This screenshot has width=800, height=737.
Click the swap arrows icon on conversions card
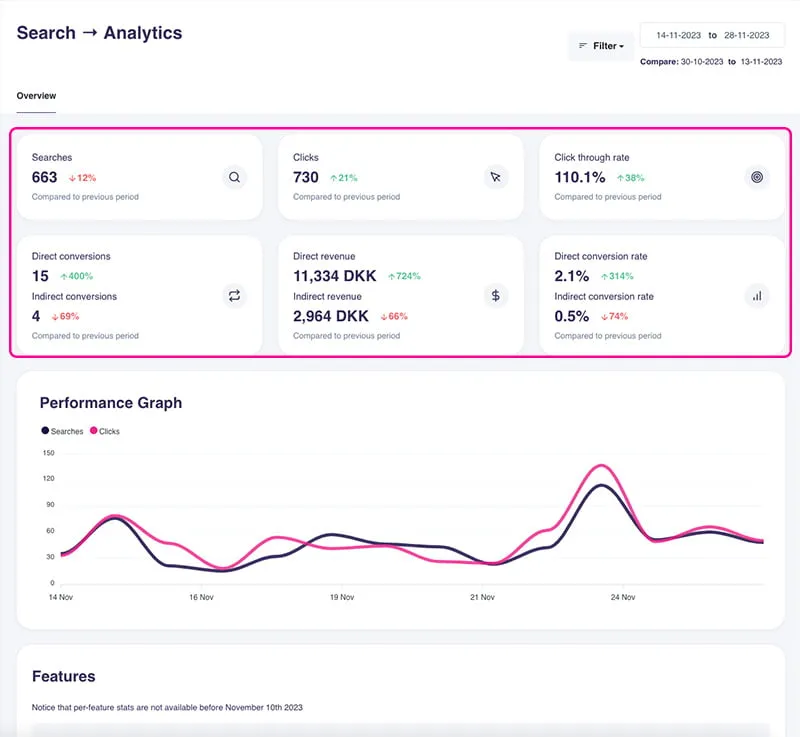[x=234, y=295]
